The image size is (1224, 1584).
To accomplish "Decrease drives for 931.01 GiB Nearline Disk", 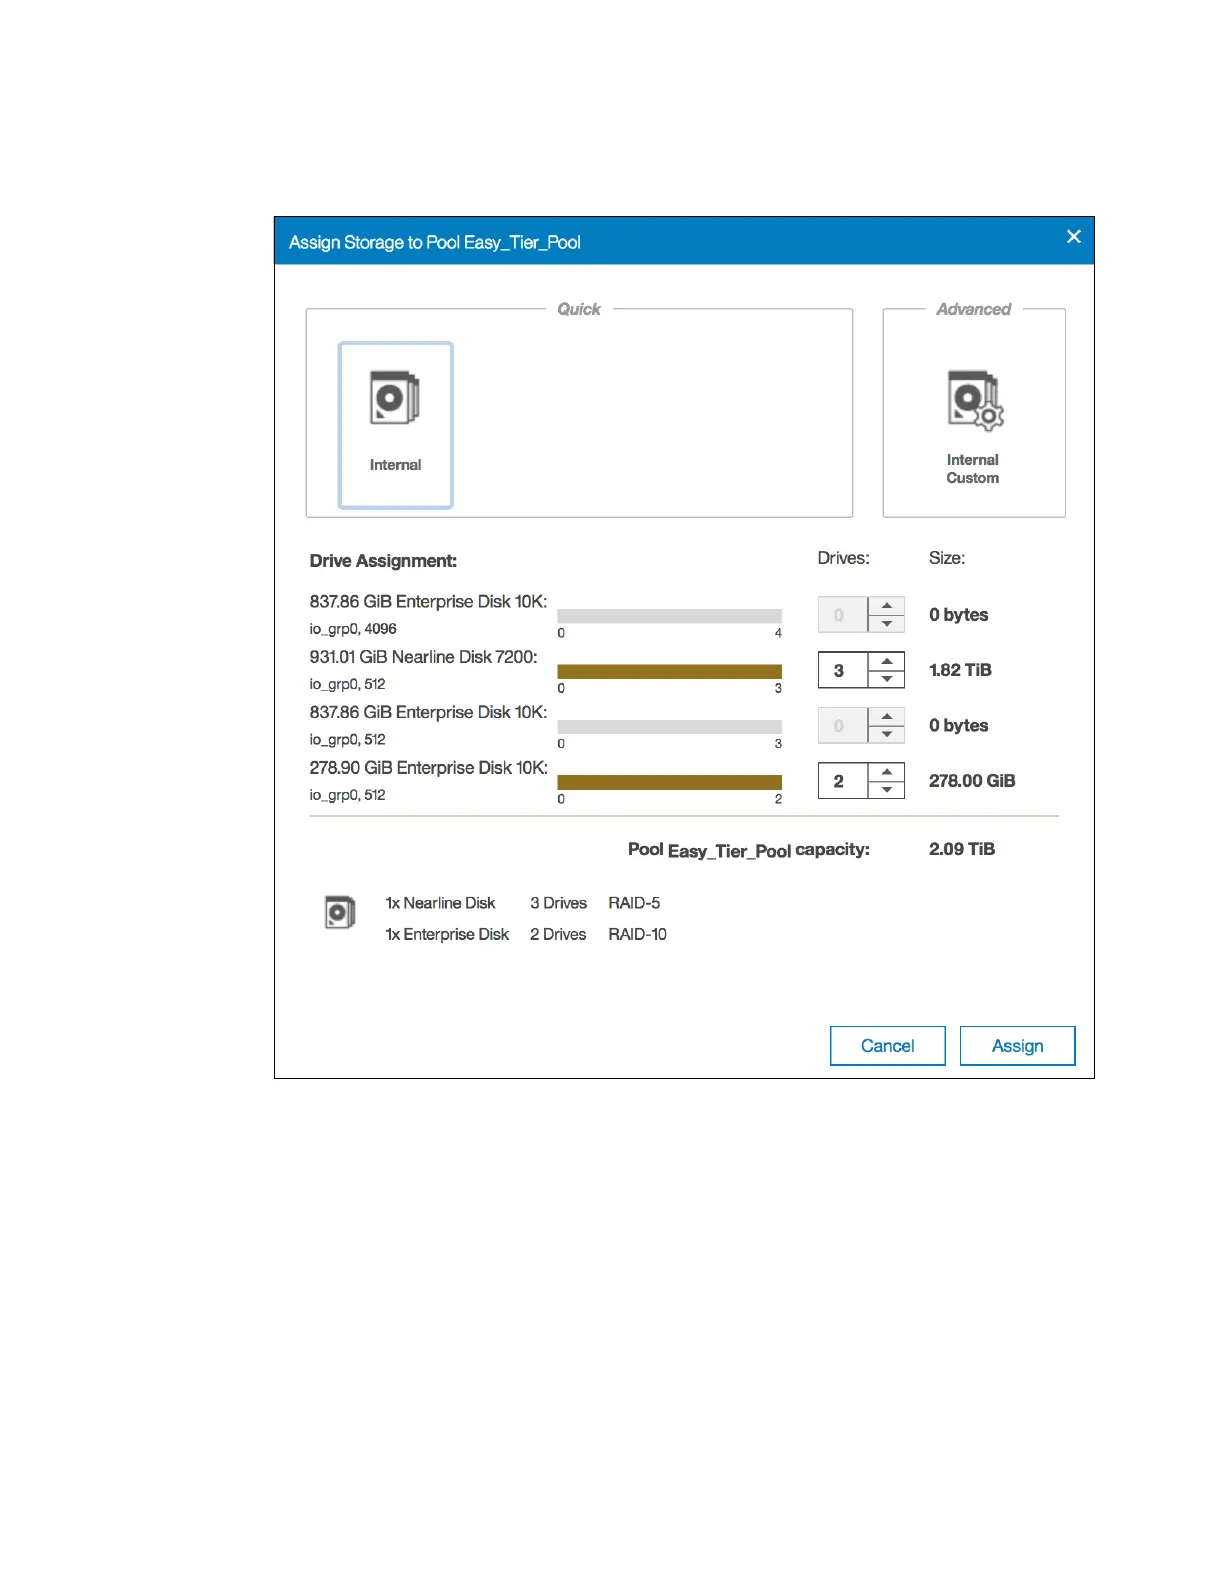I will tap(886, 679).
